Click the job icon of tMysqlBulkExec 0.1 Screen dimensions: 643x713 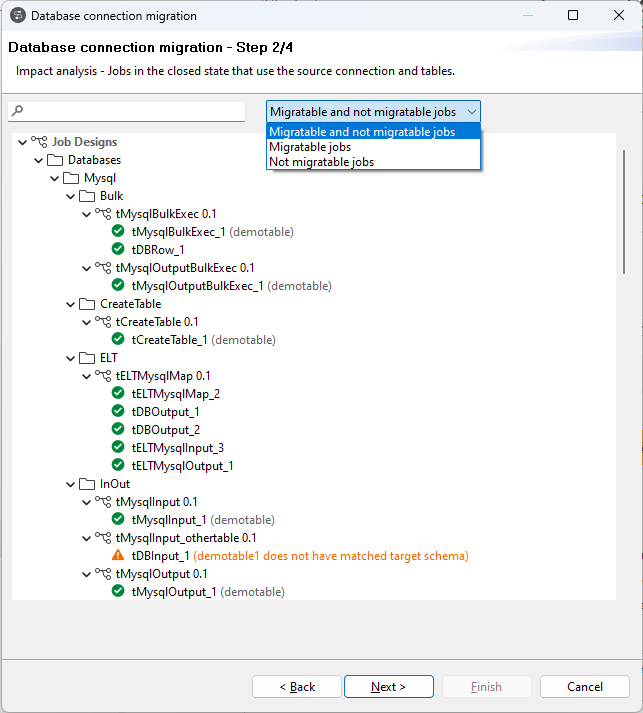(x=103, y=214)
